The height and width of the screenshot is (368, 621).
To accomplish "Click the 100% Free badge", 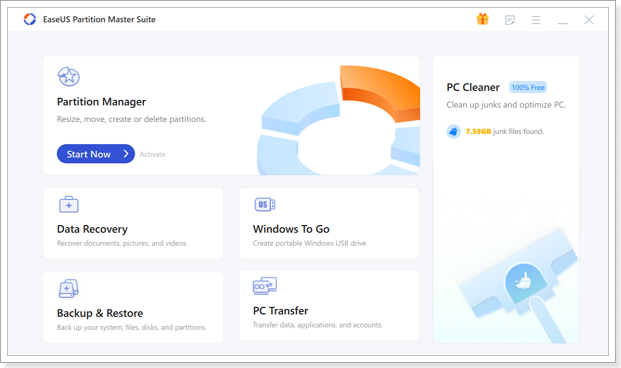I will (528, 88).
